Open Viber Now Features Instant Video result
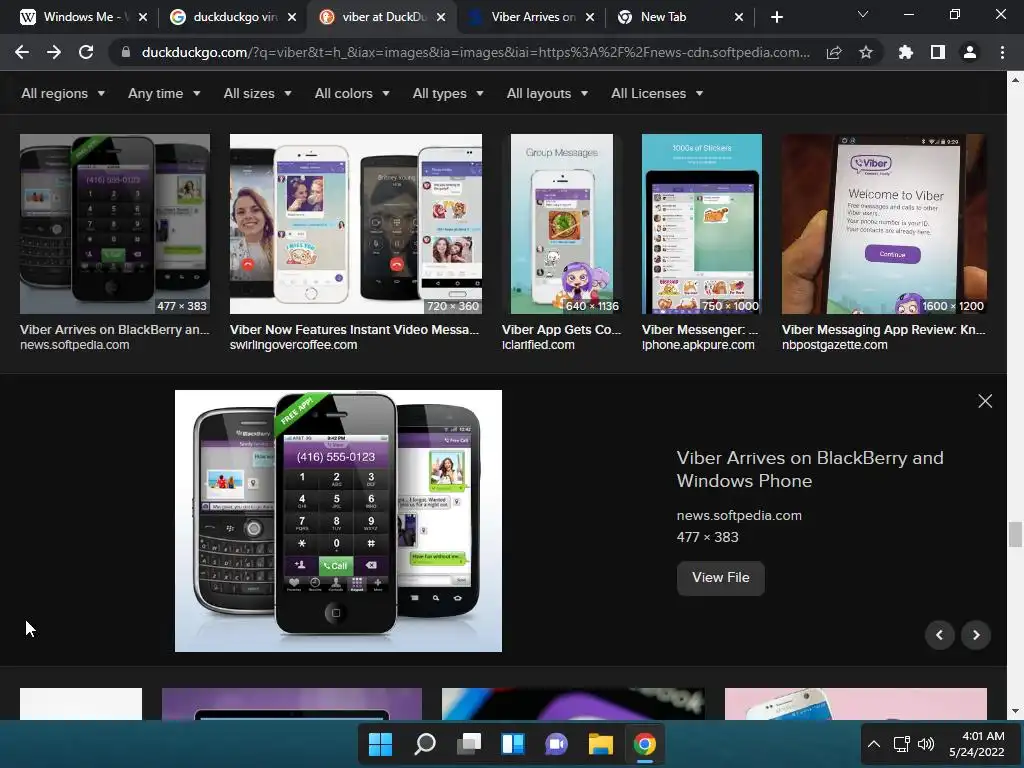Screen dimensions: 1024x768 354,330
